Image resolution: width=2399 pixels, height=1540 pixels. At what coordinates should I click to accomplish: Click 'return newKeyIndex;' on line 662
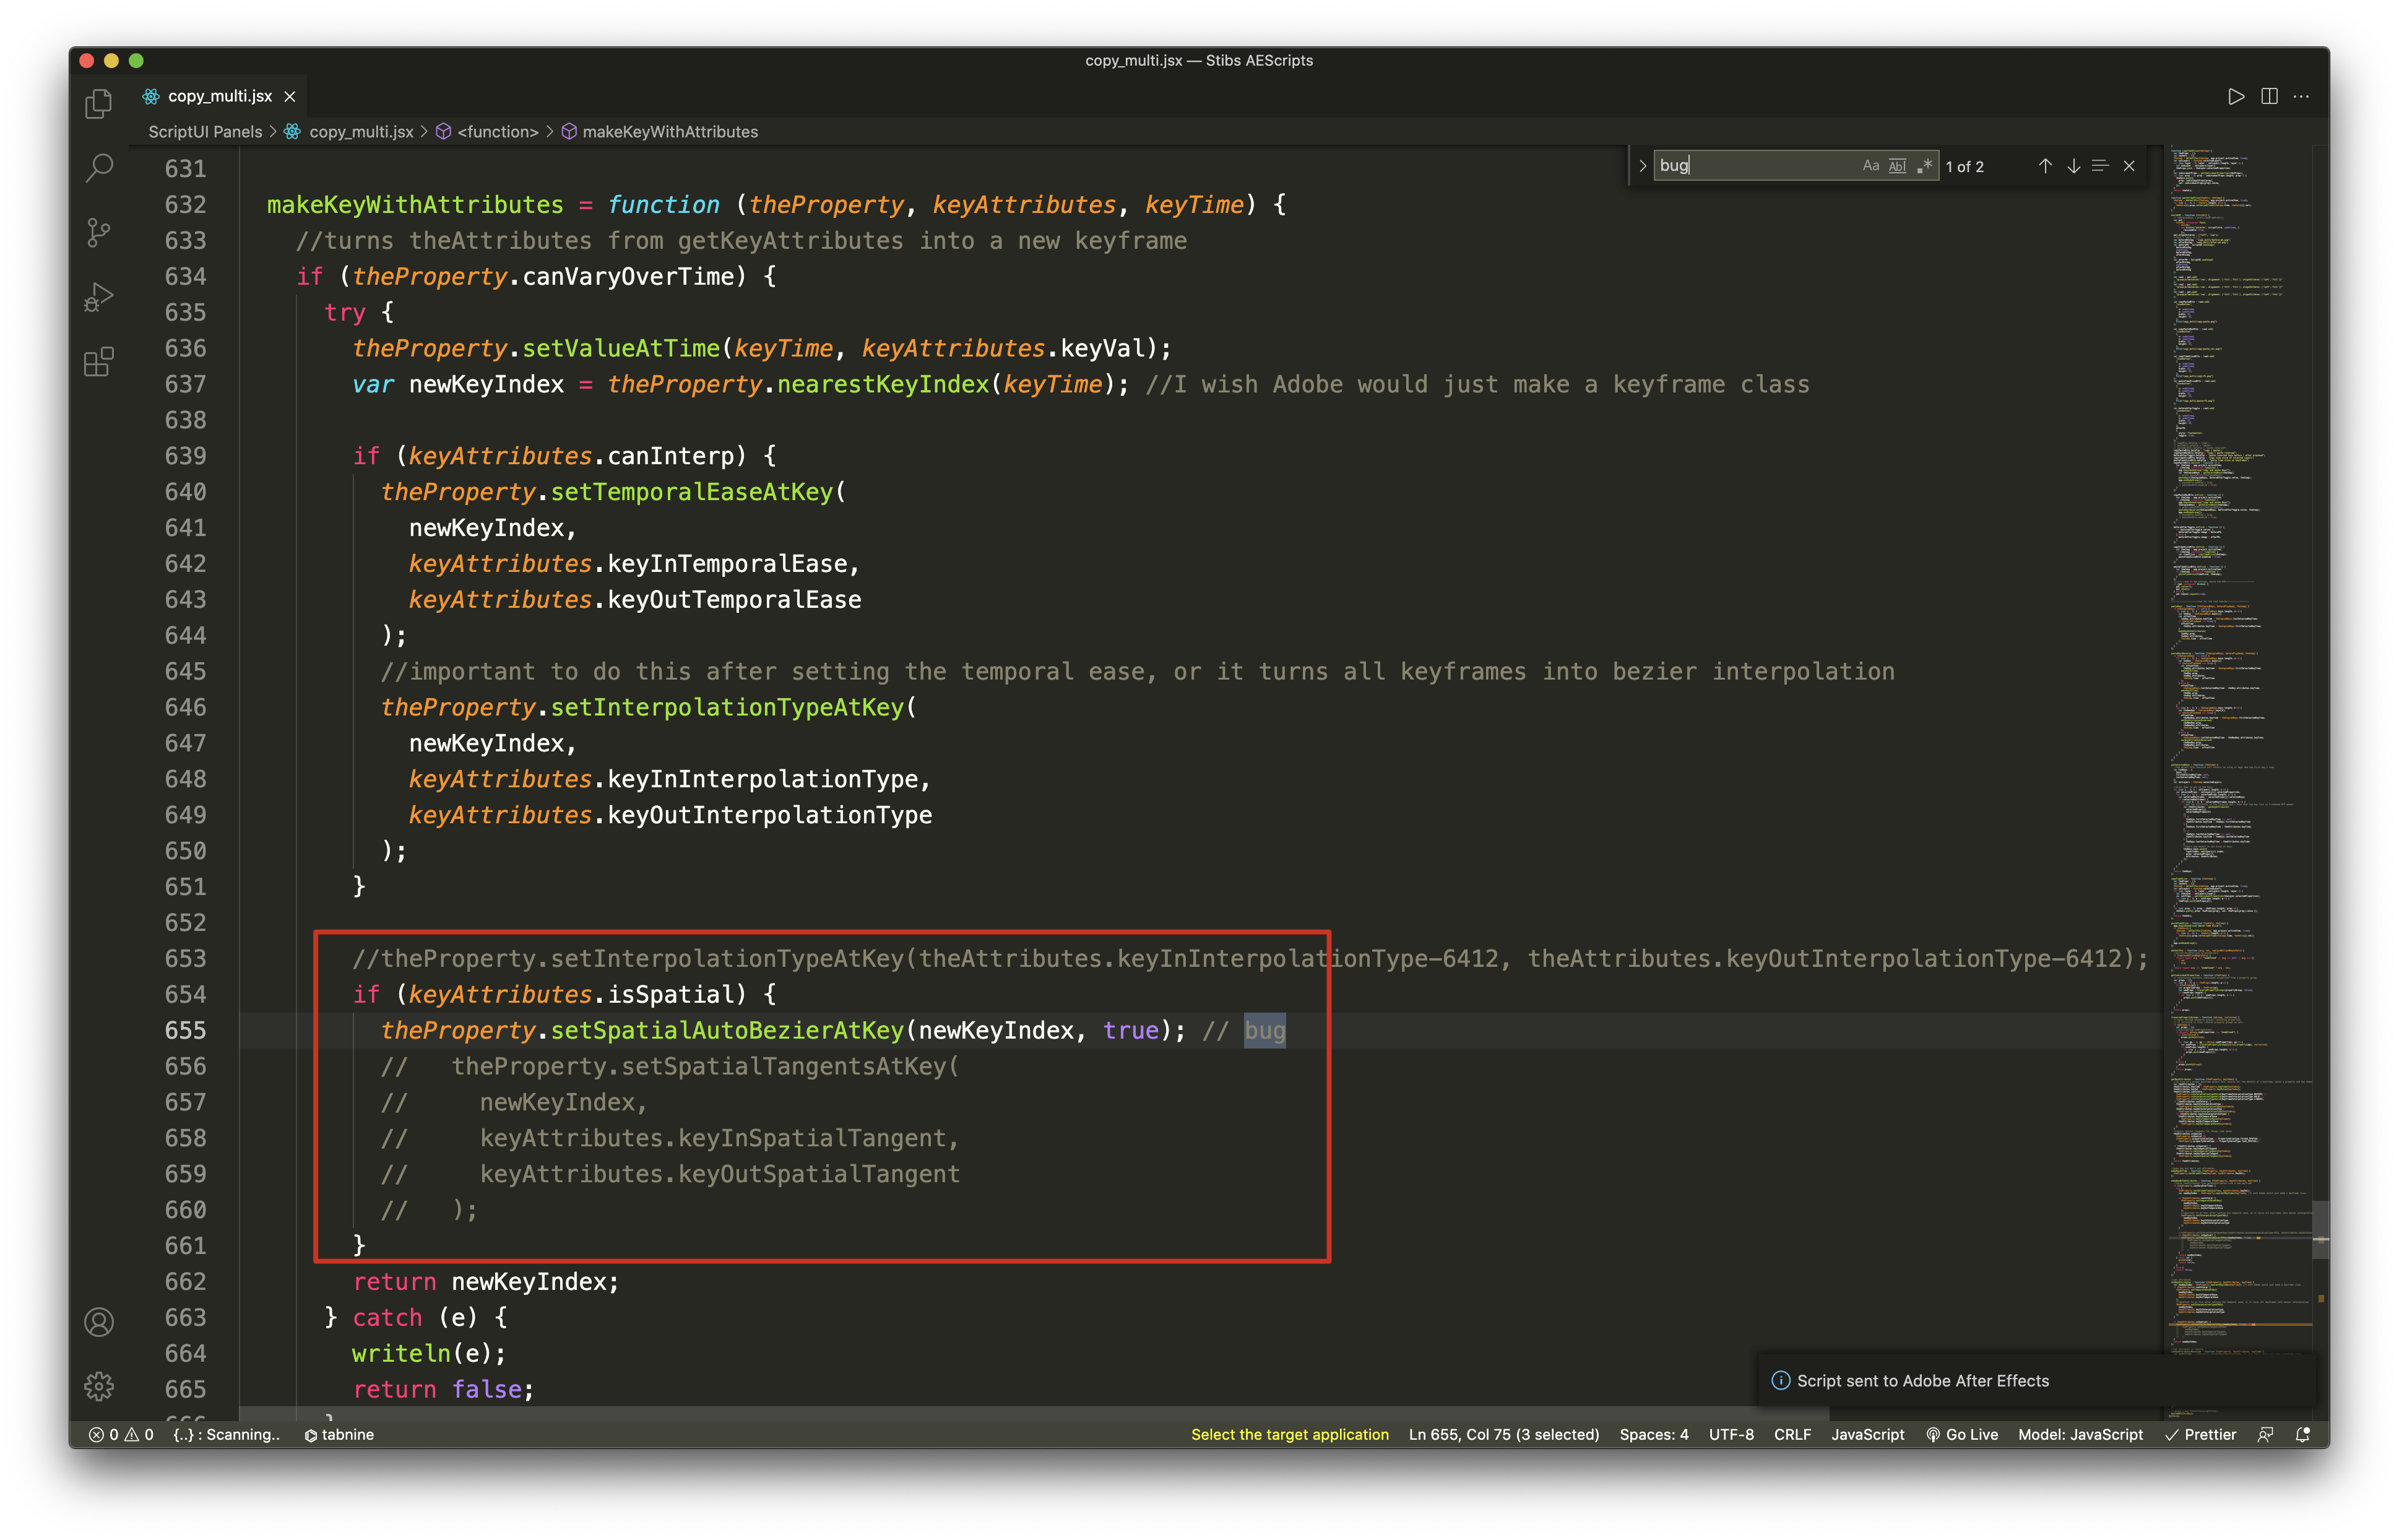pos(485,1281)
